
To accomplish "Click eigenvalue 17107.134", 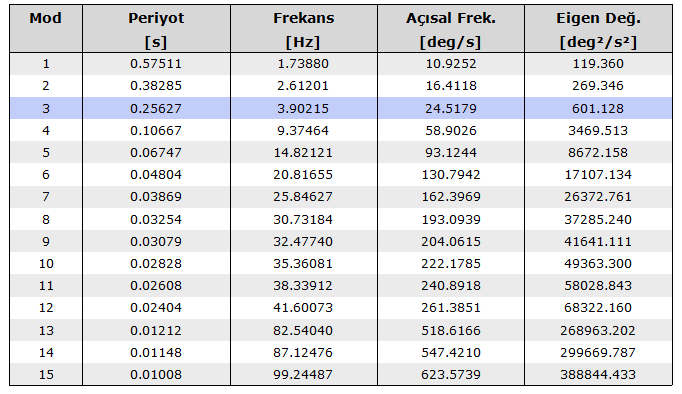I will point(598,175).
